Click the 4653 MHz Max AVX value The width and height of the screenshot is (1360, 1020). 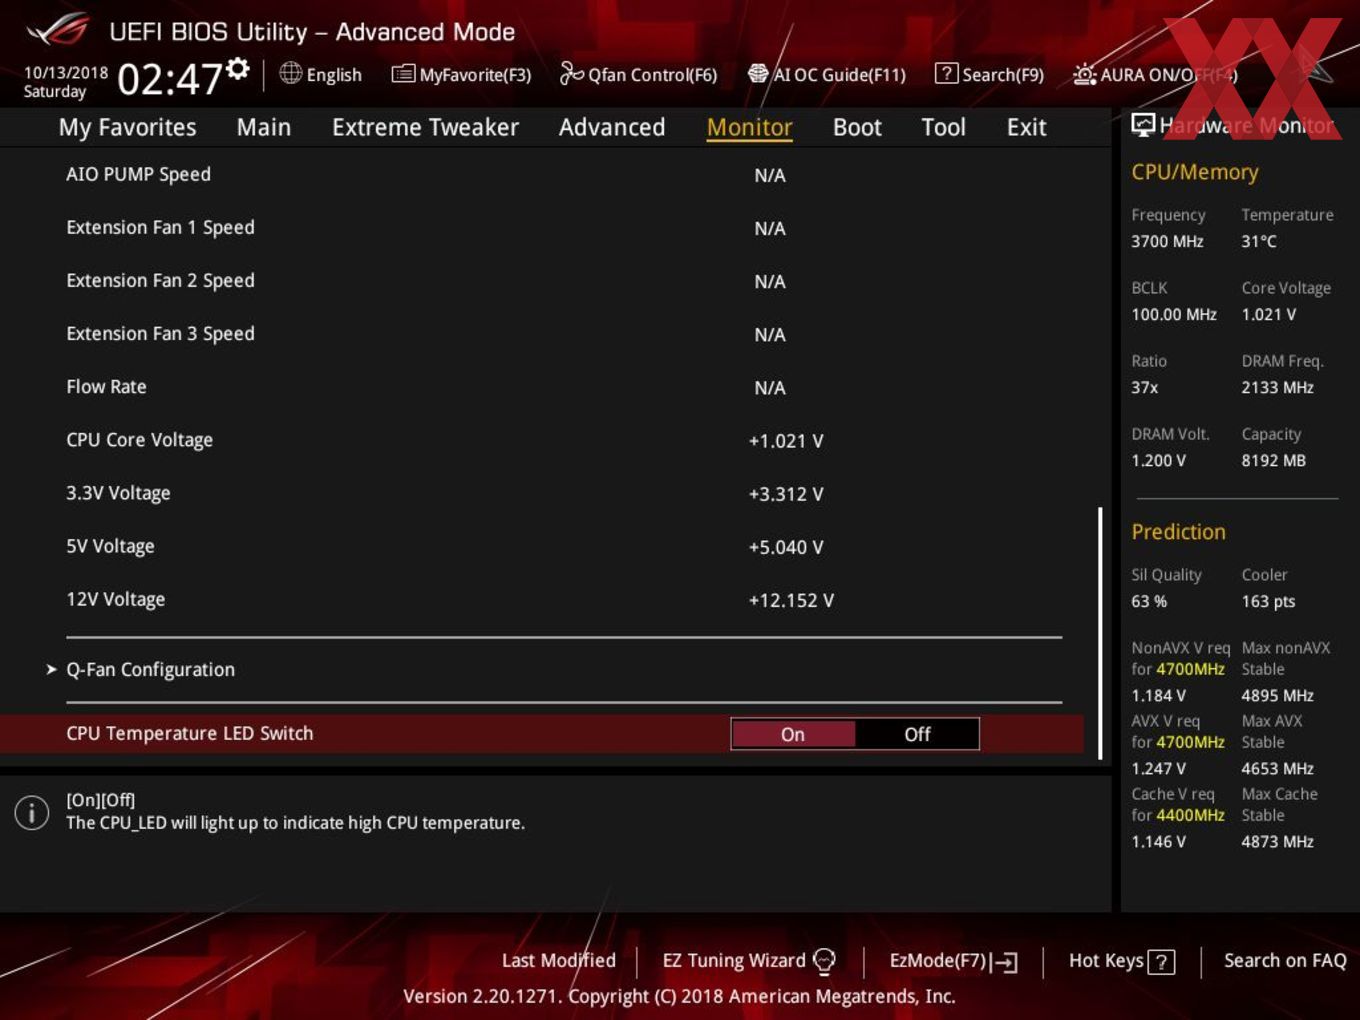point(1277,768)
